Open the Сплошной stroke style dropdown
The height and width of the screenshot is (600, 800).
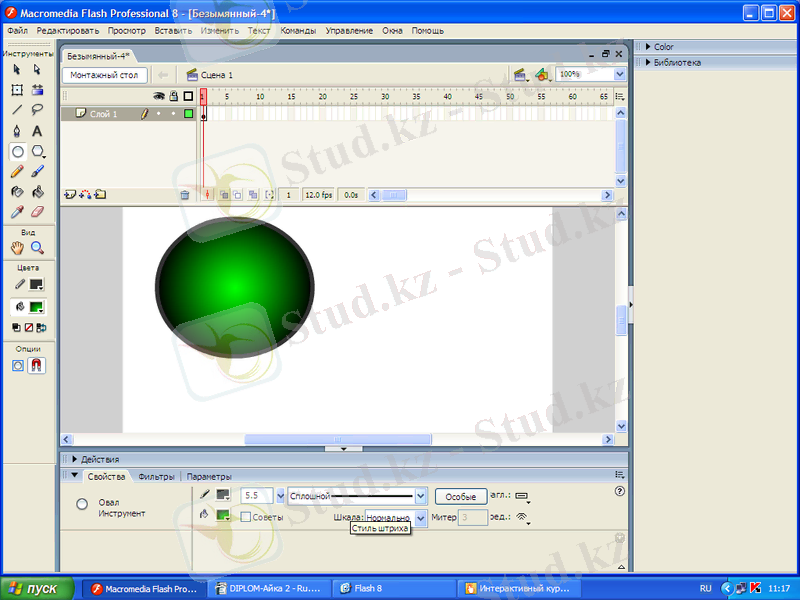pos(421,495)
